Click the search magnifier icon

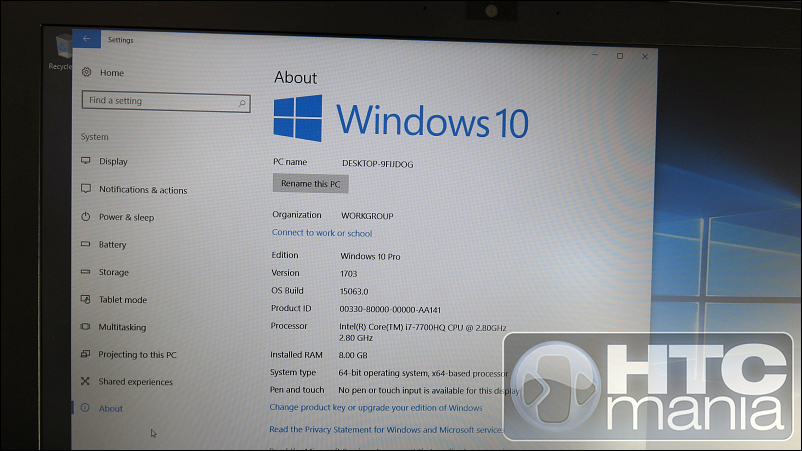coord(242,104)
